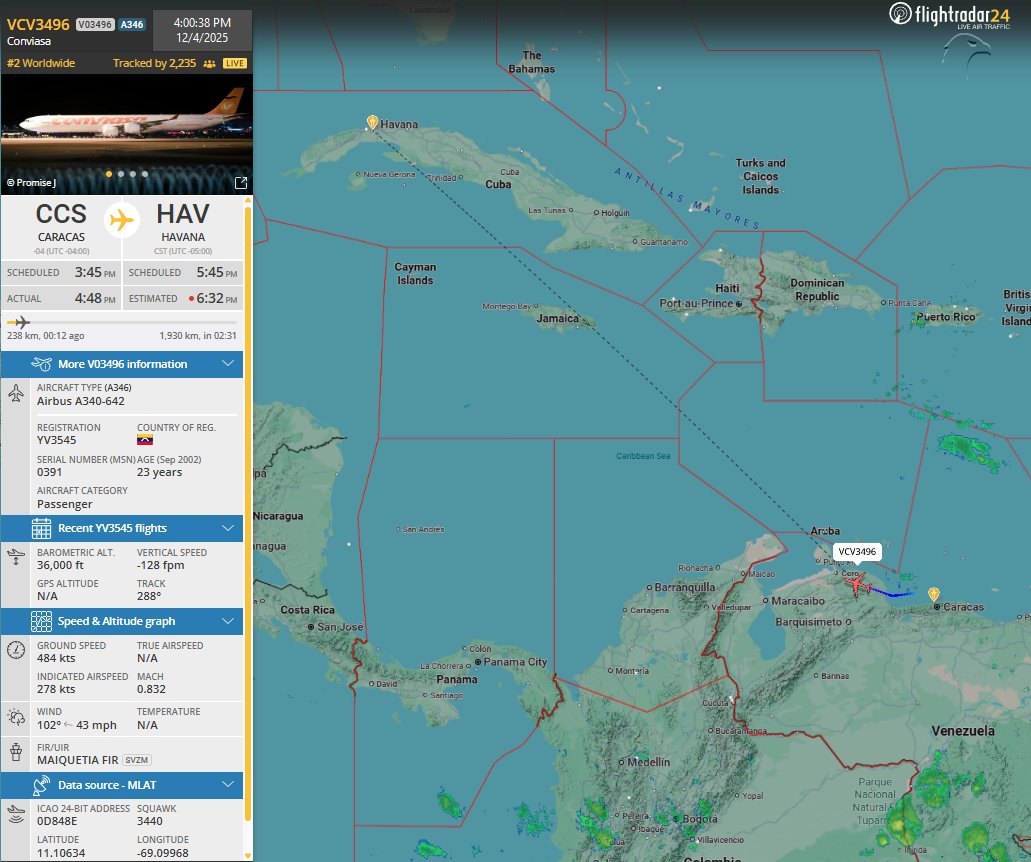Click the side panel orange scrollbar

pos(248,513)
